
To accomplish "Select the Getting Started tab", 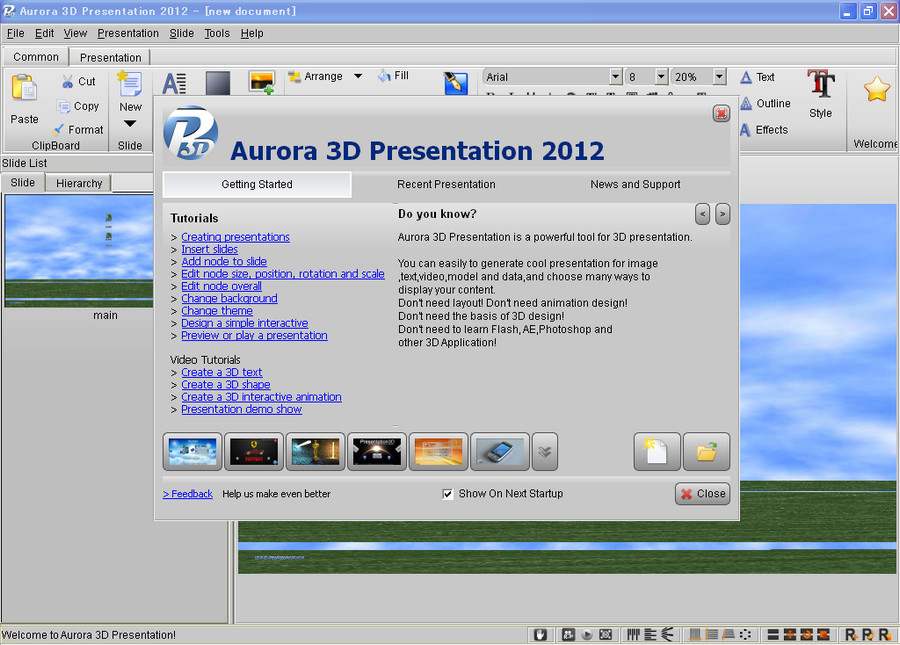I will point(257,184).
